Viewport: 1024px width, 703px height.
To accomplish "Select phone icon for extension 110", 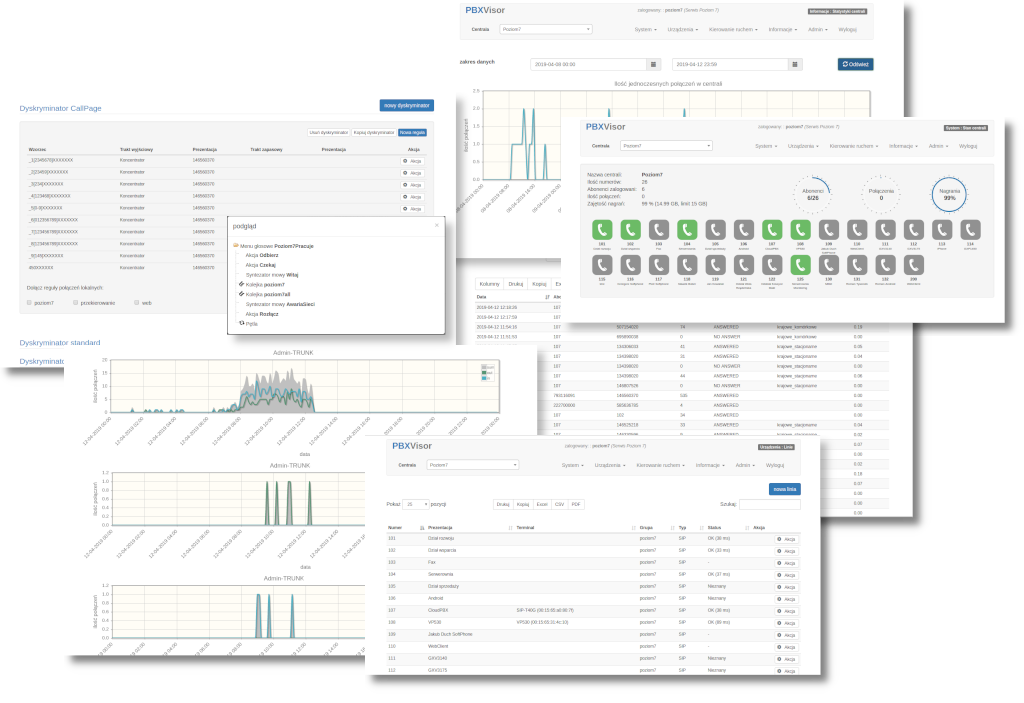I will point(857,230).
